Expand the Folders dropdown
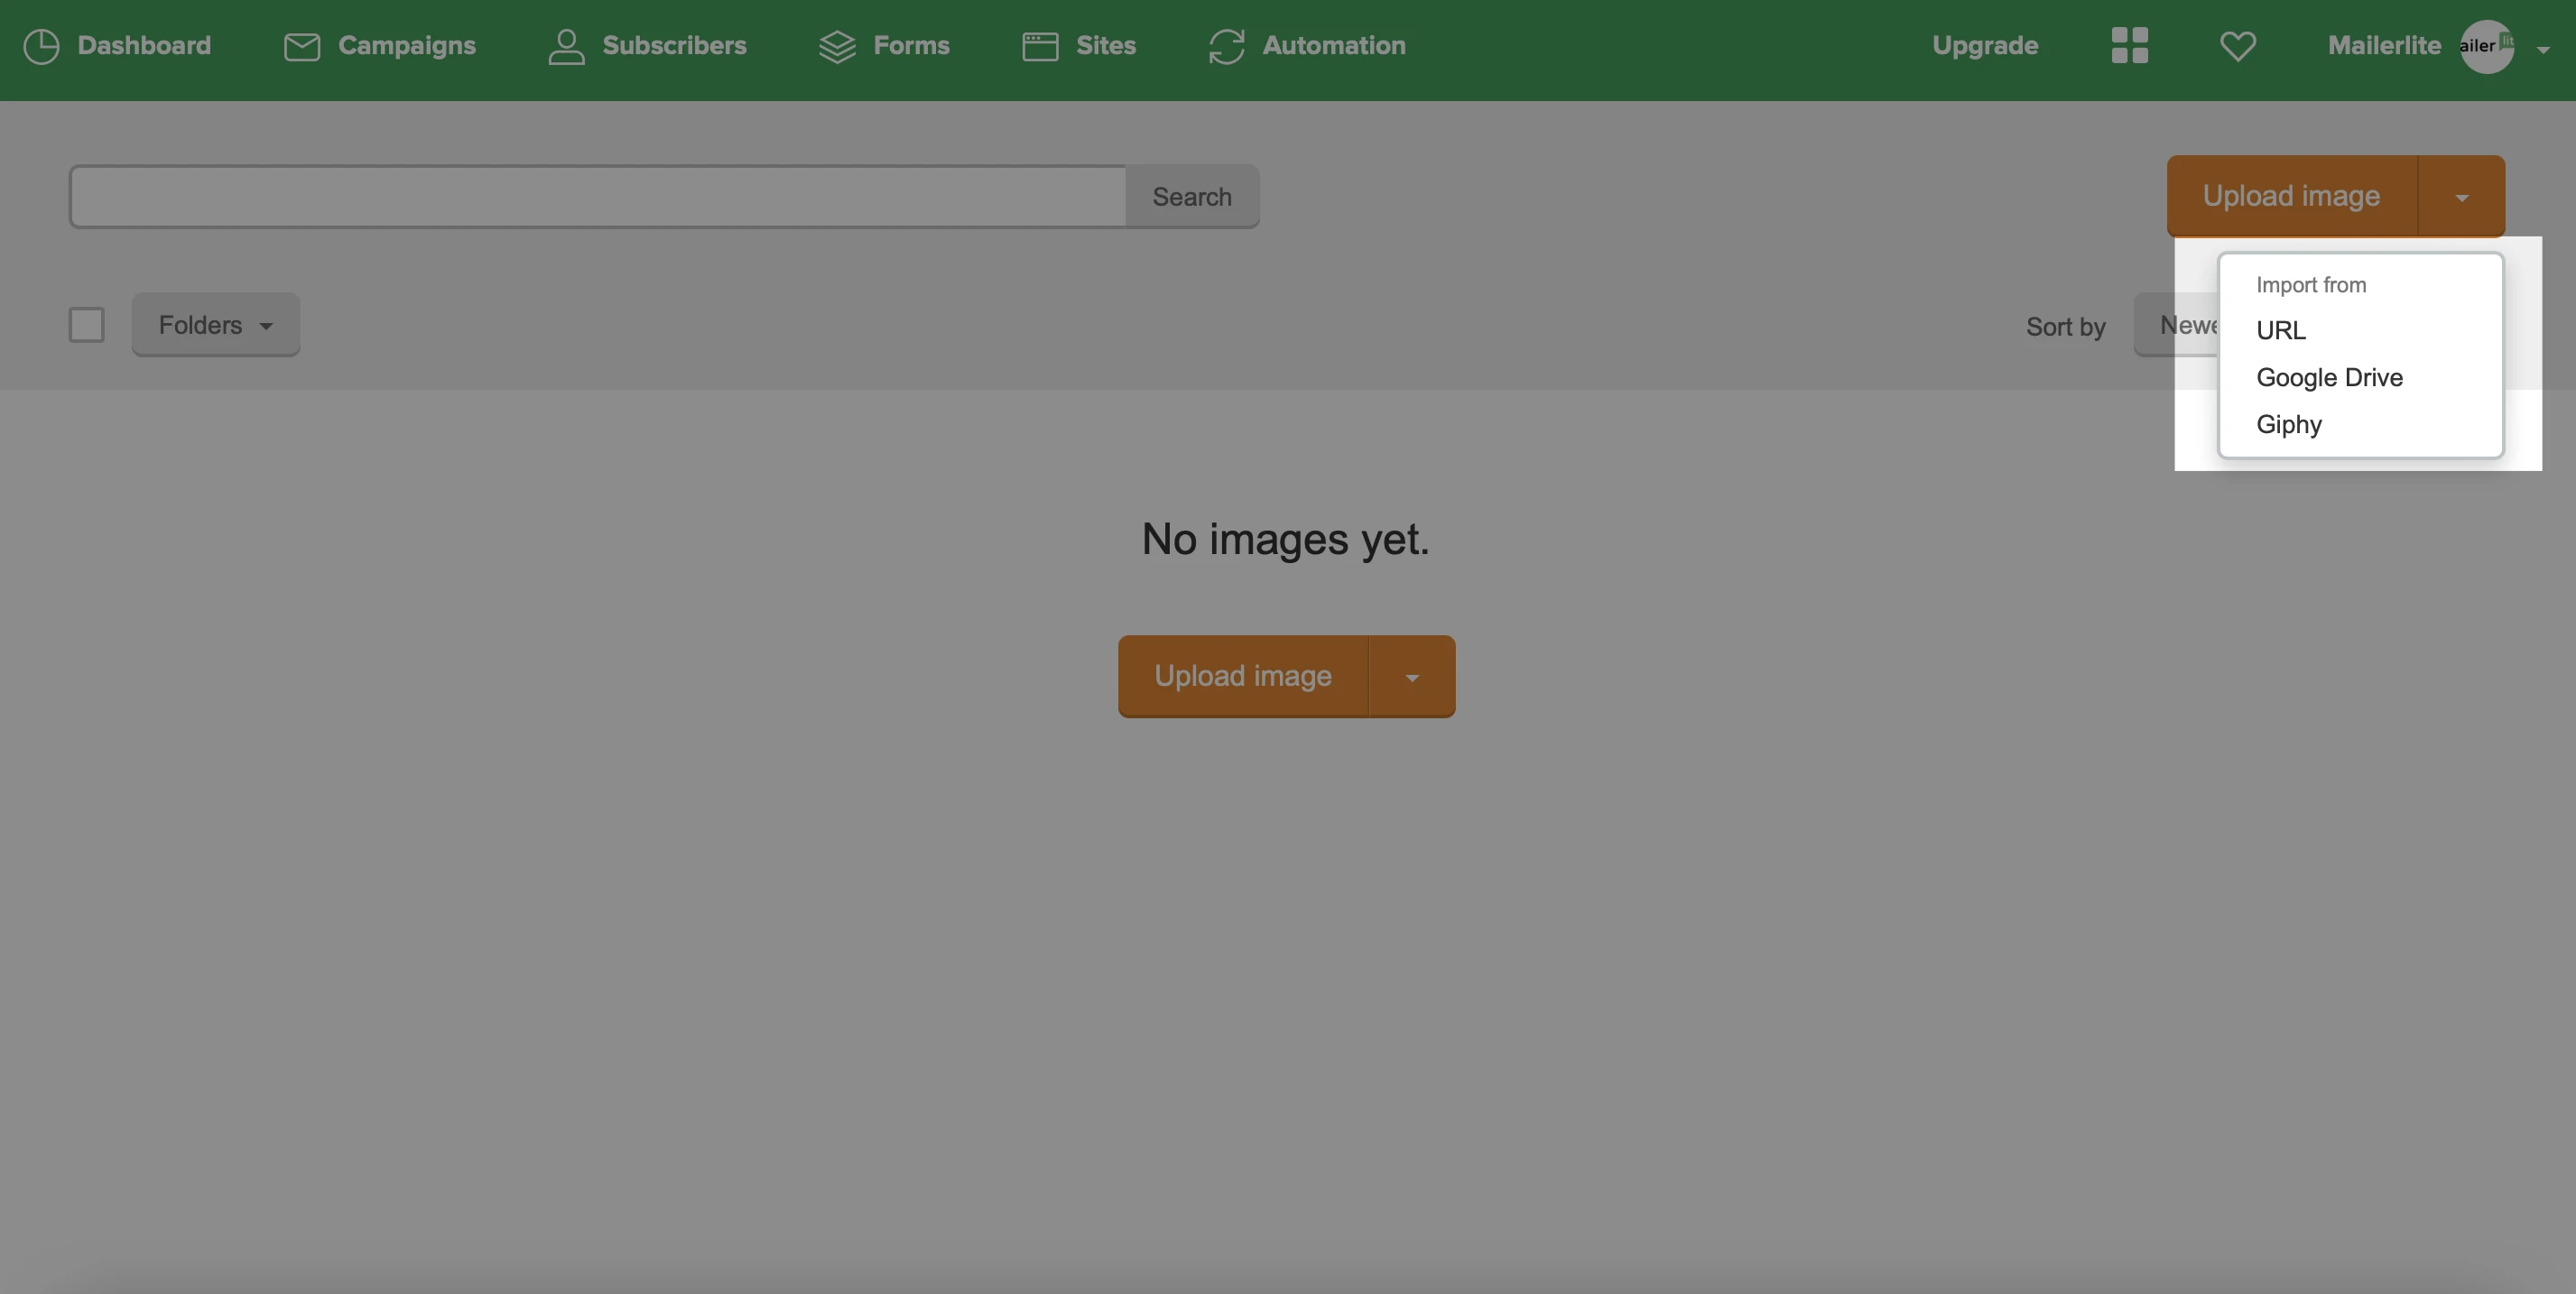Screen dimensions: 2576x1294 click(x=215, y=325)
